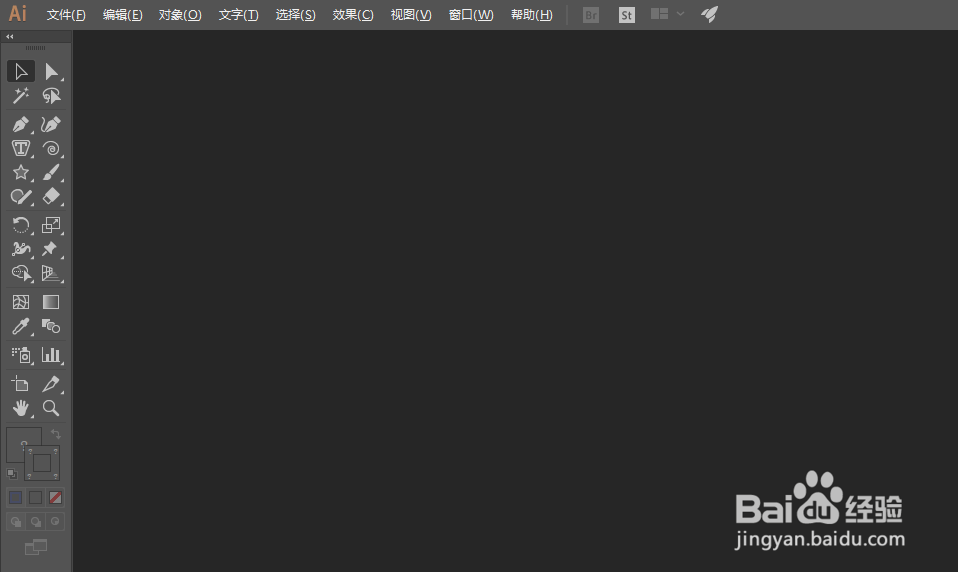This screenshot has height=572, width=958.
Task: Open the 编辑(E) menu
Action: [x=122, y=15]
